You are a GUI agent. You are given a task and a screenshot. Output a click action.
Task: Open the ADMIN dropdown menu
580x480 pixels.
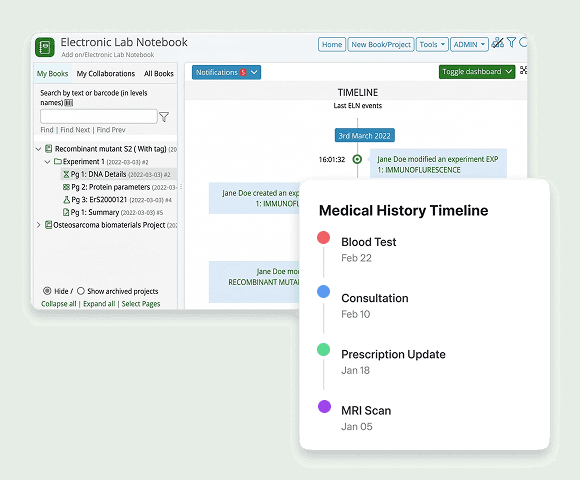coord(469,44)
